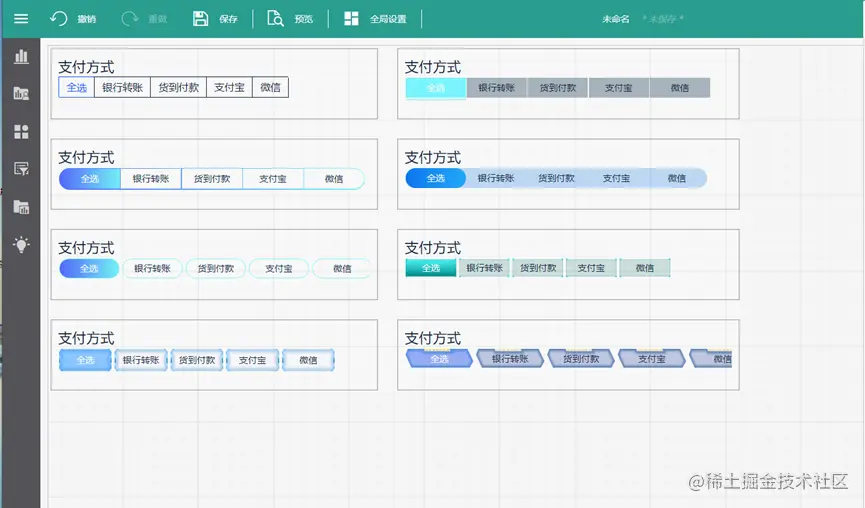Select 银行转账 in cyan-outlined segmented filter
Image resolution: width=865 pixels, height=508 pixels.
(151, 179)
